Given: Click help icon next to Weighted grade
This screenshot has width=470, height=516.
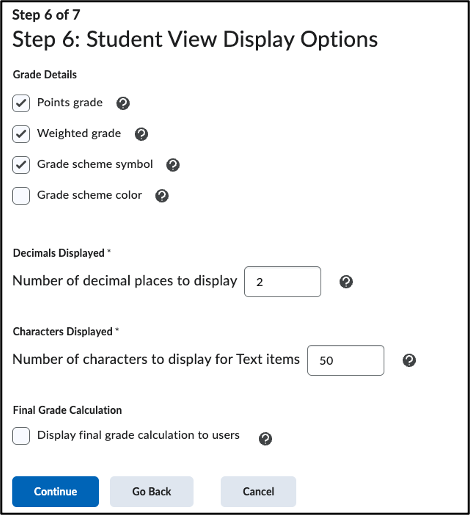Looking at the screenshot, I should click(141, 134).
